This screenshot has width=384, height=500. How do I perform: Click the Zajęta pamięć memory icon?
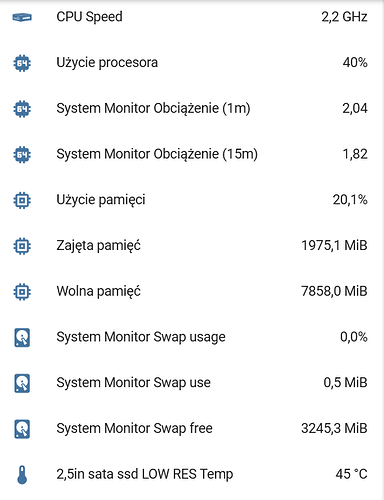(x=22, y=246)
